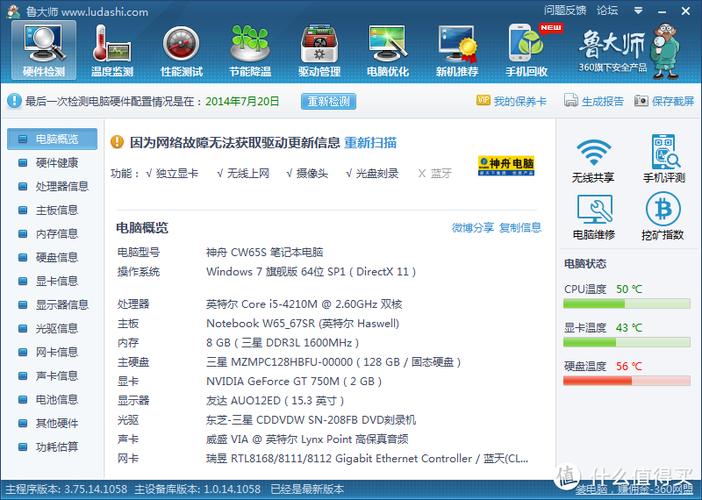Click 保存截屏 to save screenshot
This screenshot has width=702, height=500.
664,101
